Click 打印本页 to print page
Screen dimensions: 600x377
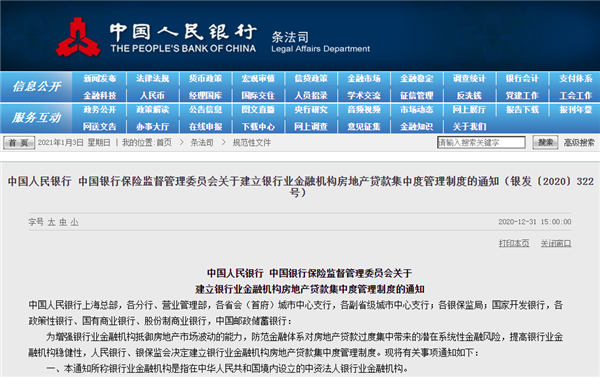coord(514,243)
